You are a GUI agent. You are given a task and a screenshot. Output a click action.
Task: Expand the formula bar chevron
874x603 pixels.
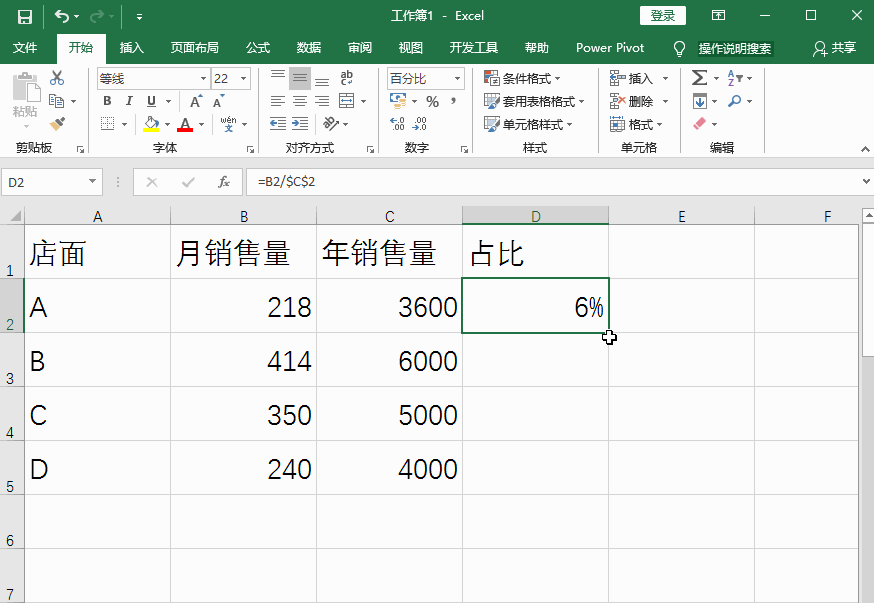coord(866,182)
